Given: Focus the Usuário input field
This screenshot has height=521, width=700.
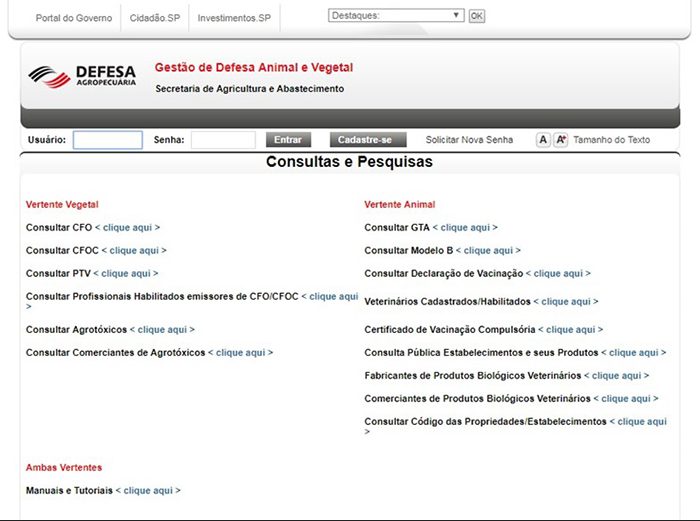Looking at the screenshot, I should coord(108,140).
